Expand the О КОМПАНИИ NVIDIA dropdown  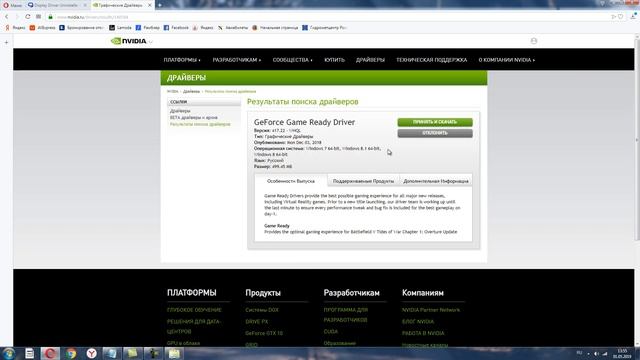[x=507, y=60]
